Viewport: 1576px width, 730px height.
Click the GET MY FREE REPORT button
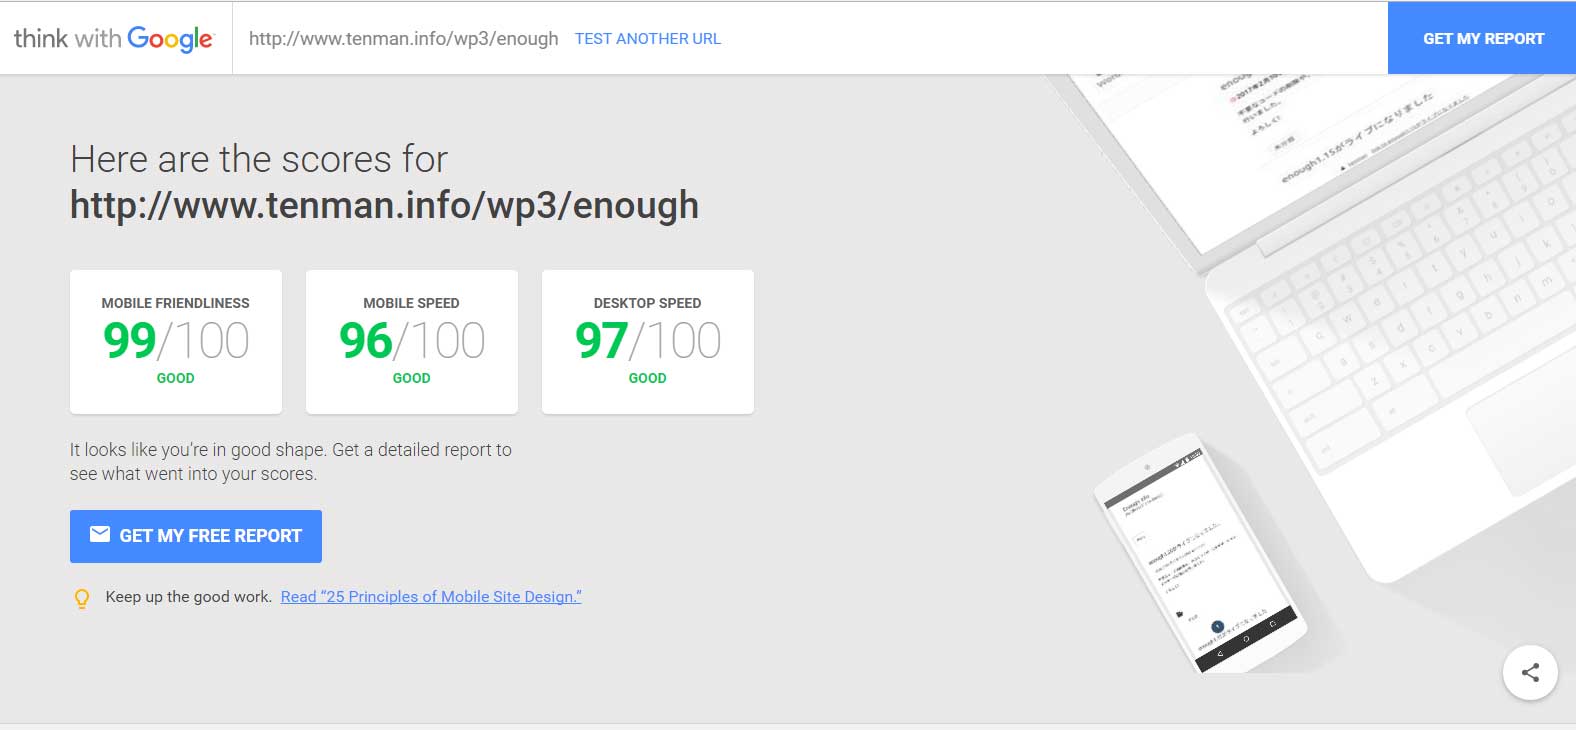click(196, 536)
